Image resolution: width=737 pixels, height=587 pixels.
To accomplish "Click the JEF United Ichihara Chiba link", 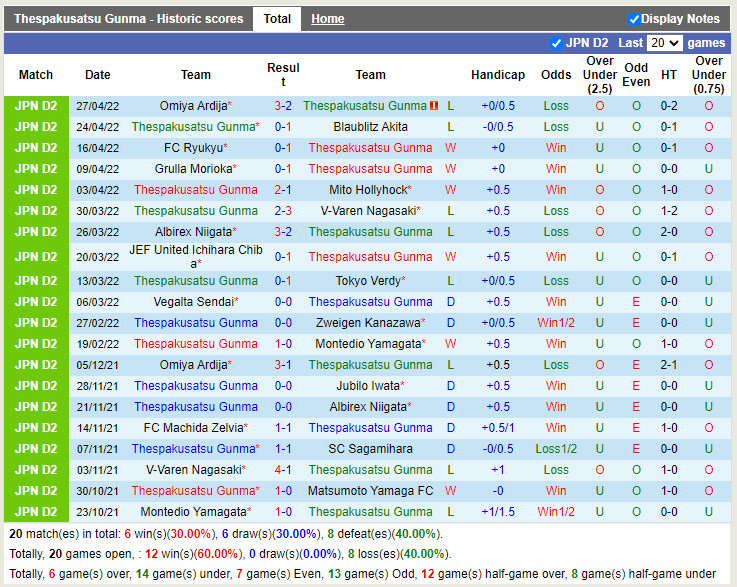I will tap(194, 256).
